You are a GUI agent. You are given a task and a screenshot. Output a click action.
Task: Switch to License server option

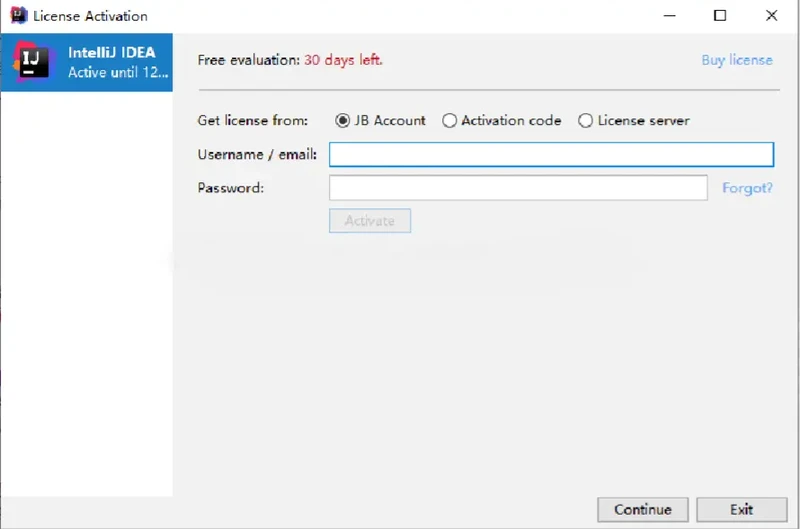[x=586, y=121]
